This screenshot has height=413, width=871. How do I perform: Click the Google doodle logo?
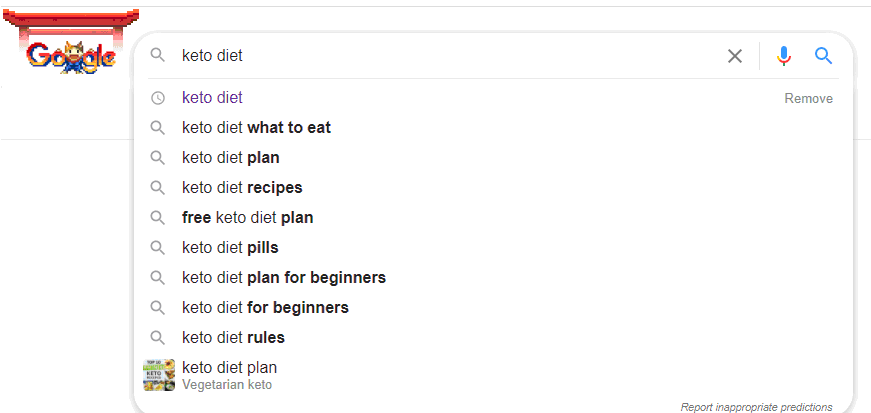click(71, 52)
